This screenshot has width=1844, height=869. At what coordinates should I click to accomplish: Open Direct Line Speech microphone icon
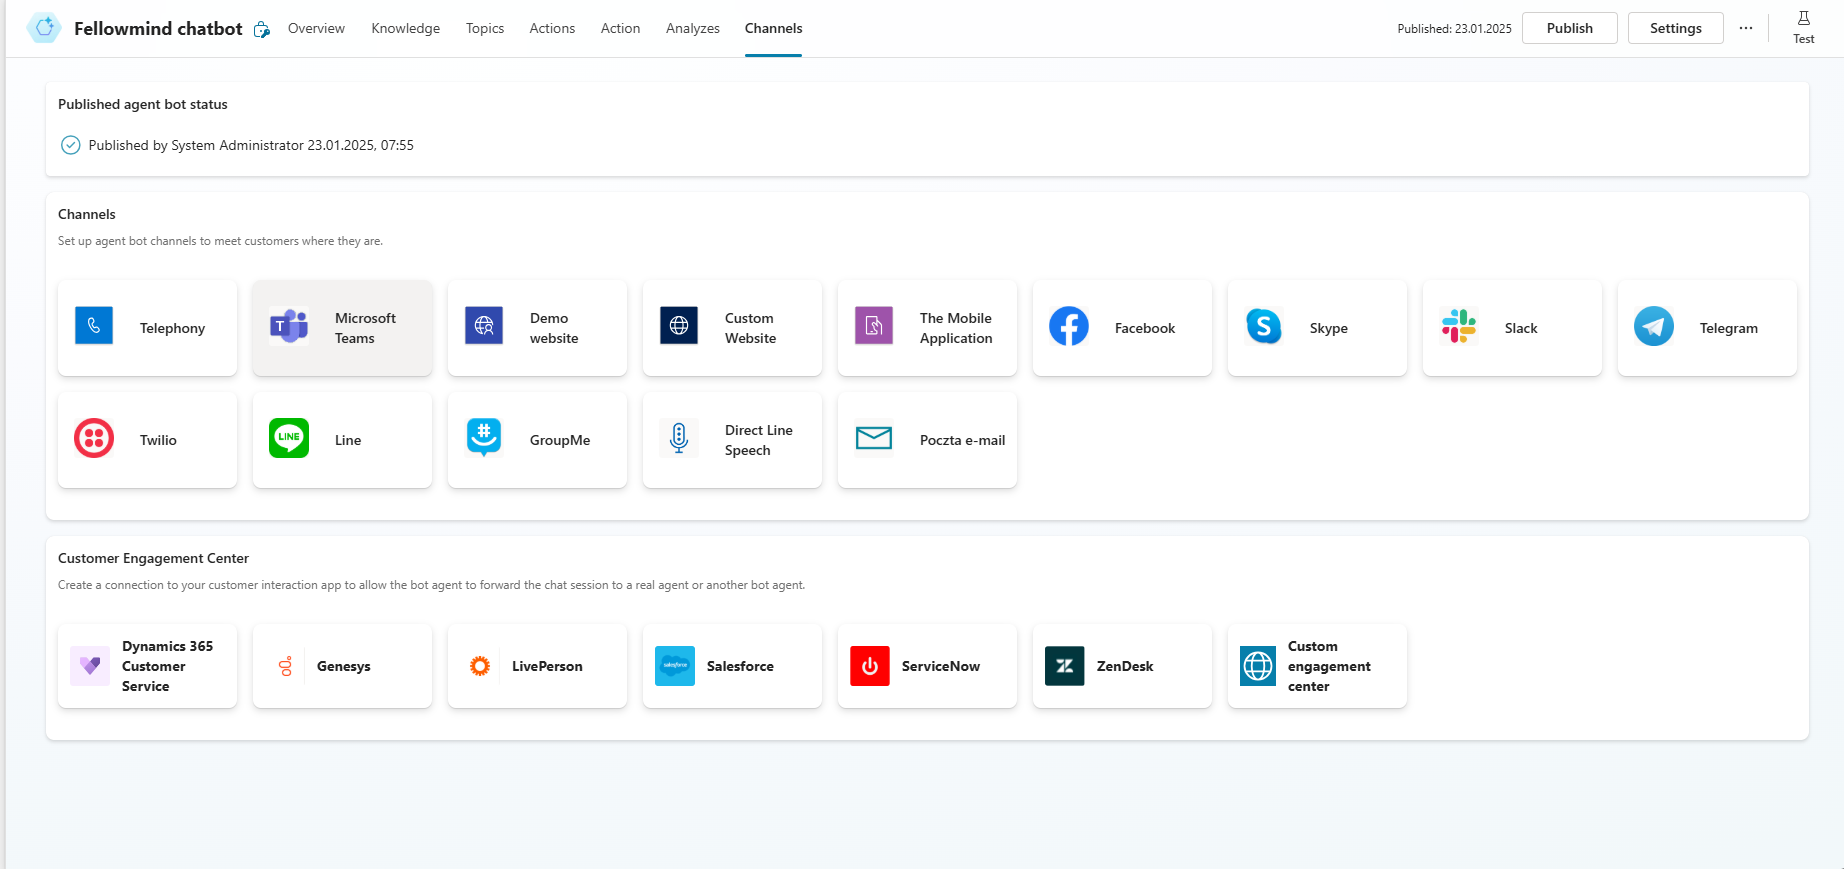pos(679,438)
